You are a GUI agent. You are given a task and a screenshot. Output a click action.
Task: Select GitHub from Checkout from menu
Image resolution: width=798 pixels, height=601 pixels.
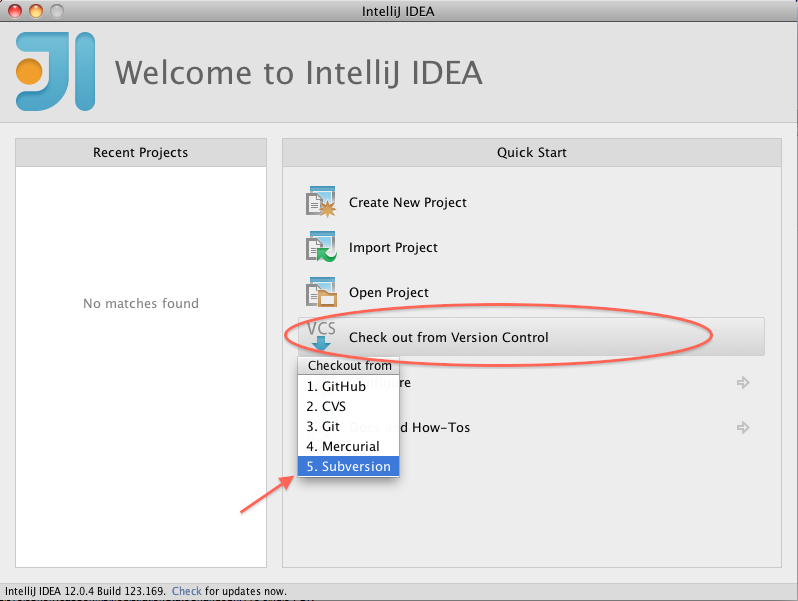tap(349, 386)
